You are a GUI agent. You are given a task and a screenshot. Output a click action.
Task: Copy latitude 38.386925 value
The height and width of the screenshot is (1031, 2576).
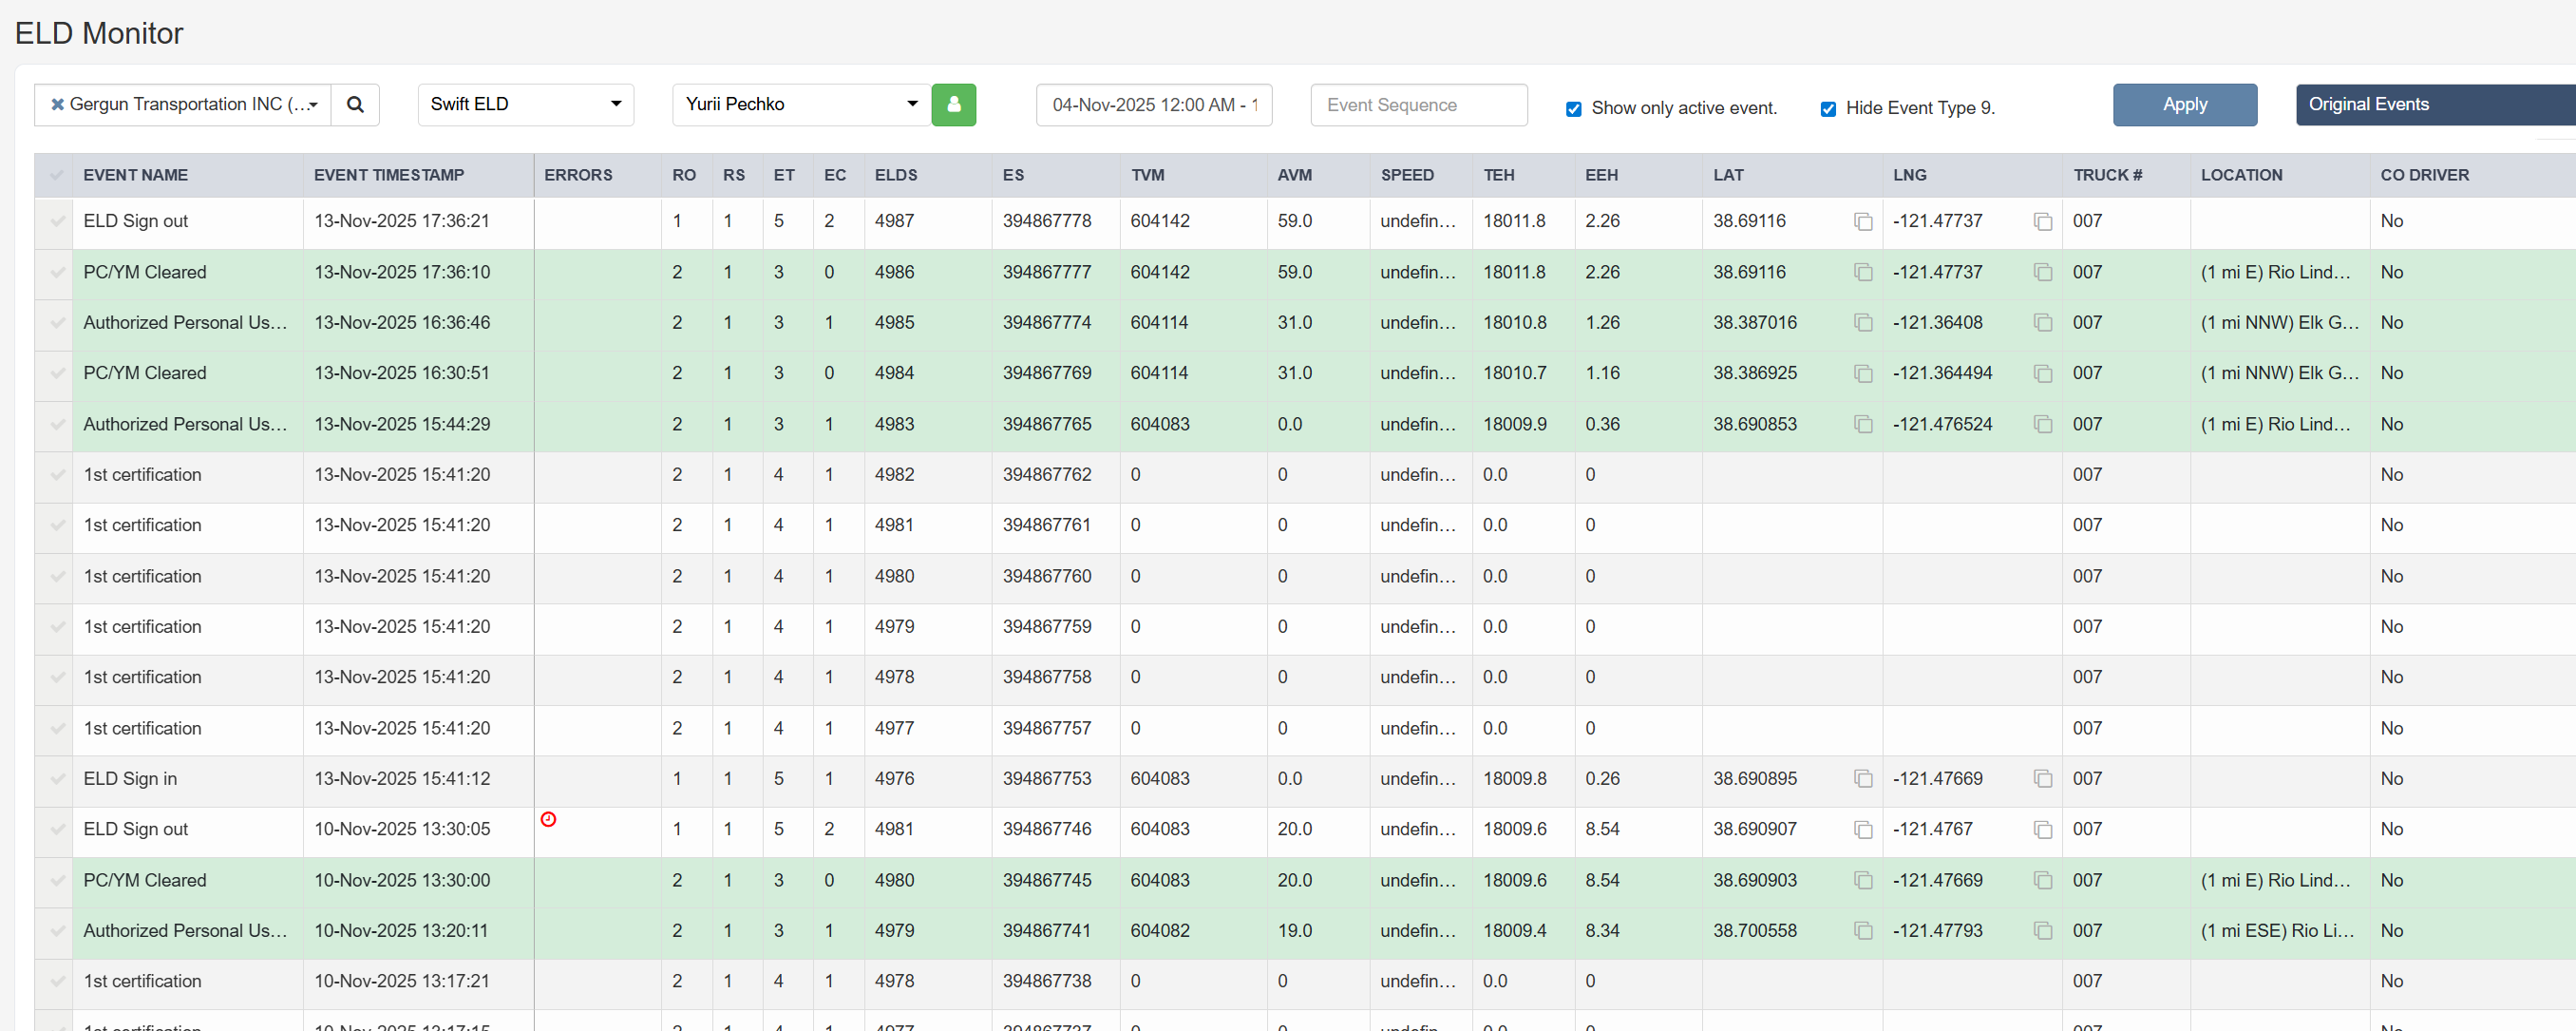point(1862,374)
